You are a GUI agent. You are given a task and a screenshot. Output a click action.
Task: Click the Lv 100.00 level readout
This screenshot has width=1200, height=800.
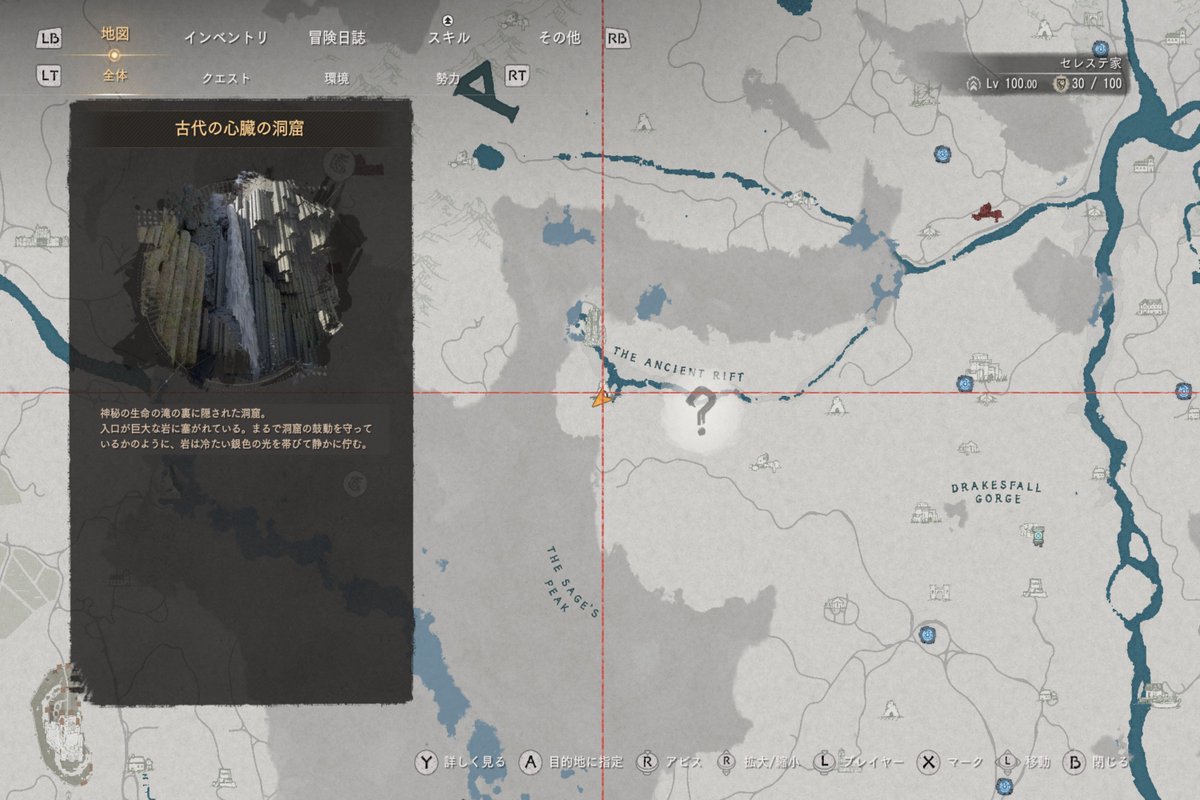click(x=1012, y=84)
